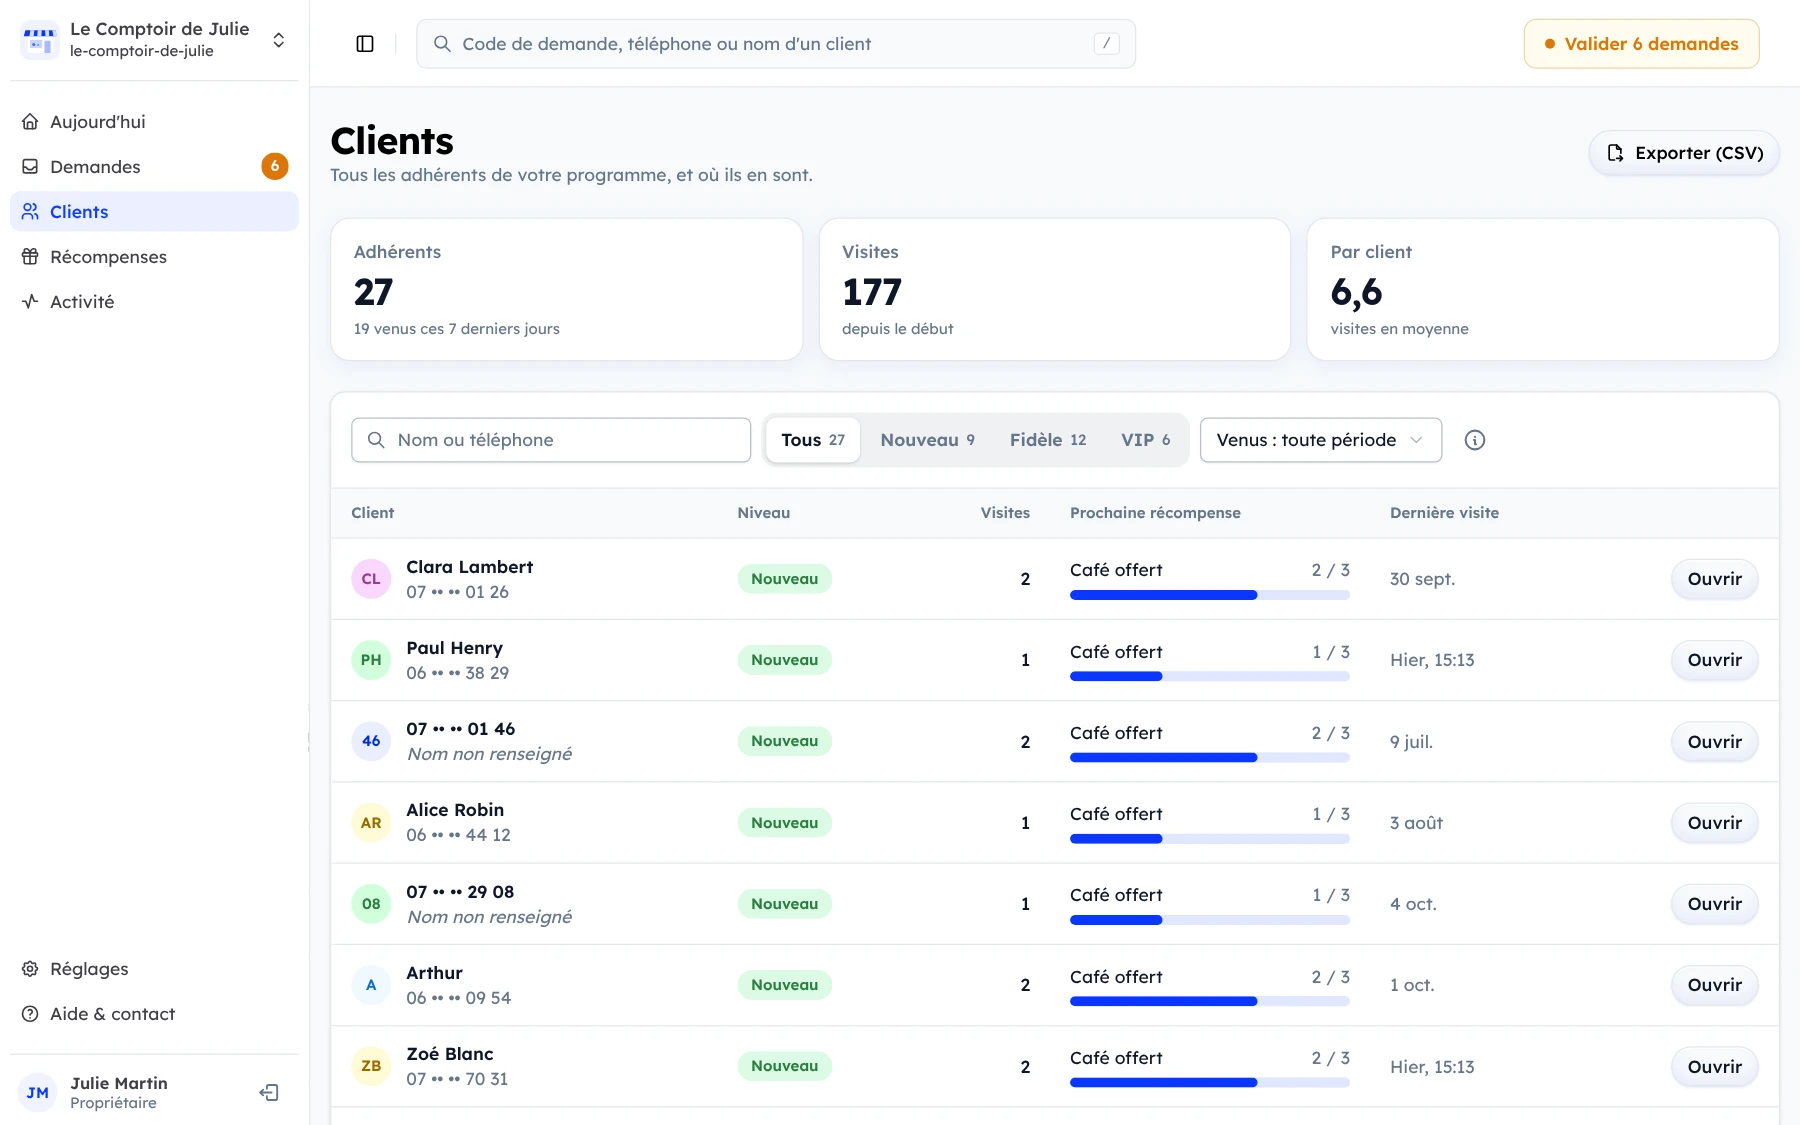This screenshot has height=1125, width=1800.
Task: Open the 'Venus : toute période' dropdown
Action: 1321,440
